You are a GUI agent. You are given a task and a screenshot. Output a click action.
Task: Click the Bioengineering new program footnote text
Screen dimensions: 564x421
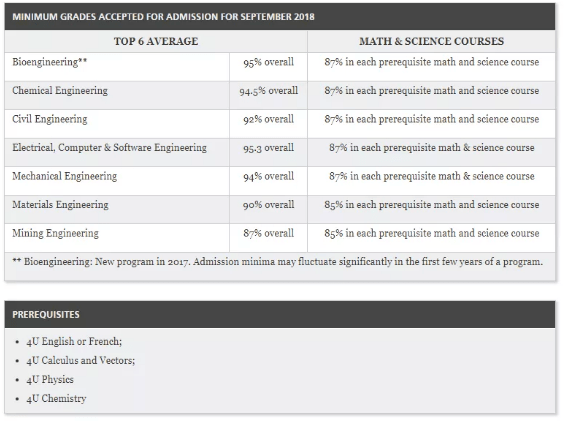278,262
